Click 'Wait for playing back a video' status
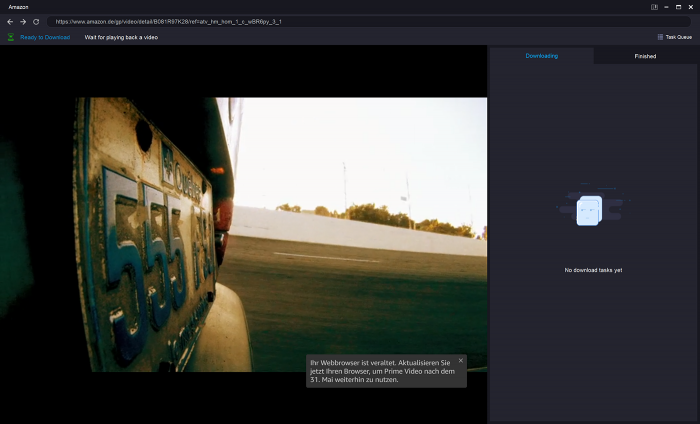This screenshot has width=700, height=424. pyautogui.click(x=121, y=37)
